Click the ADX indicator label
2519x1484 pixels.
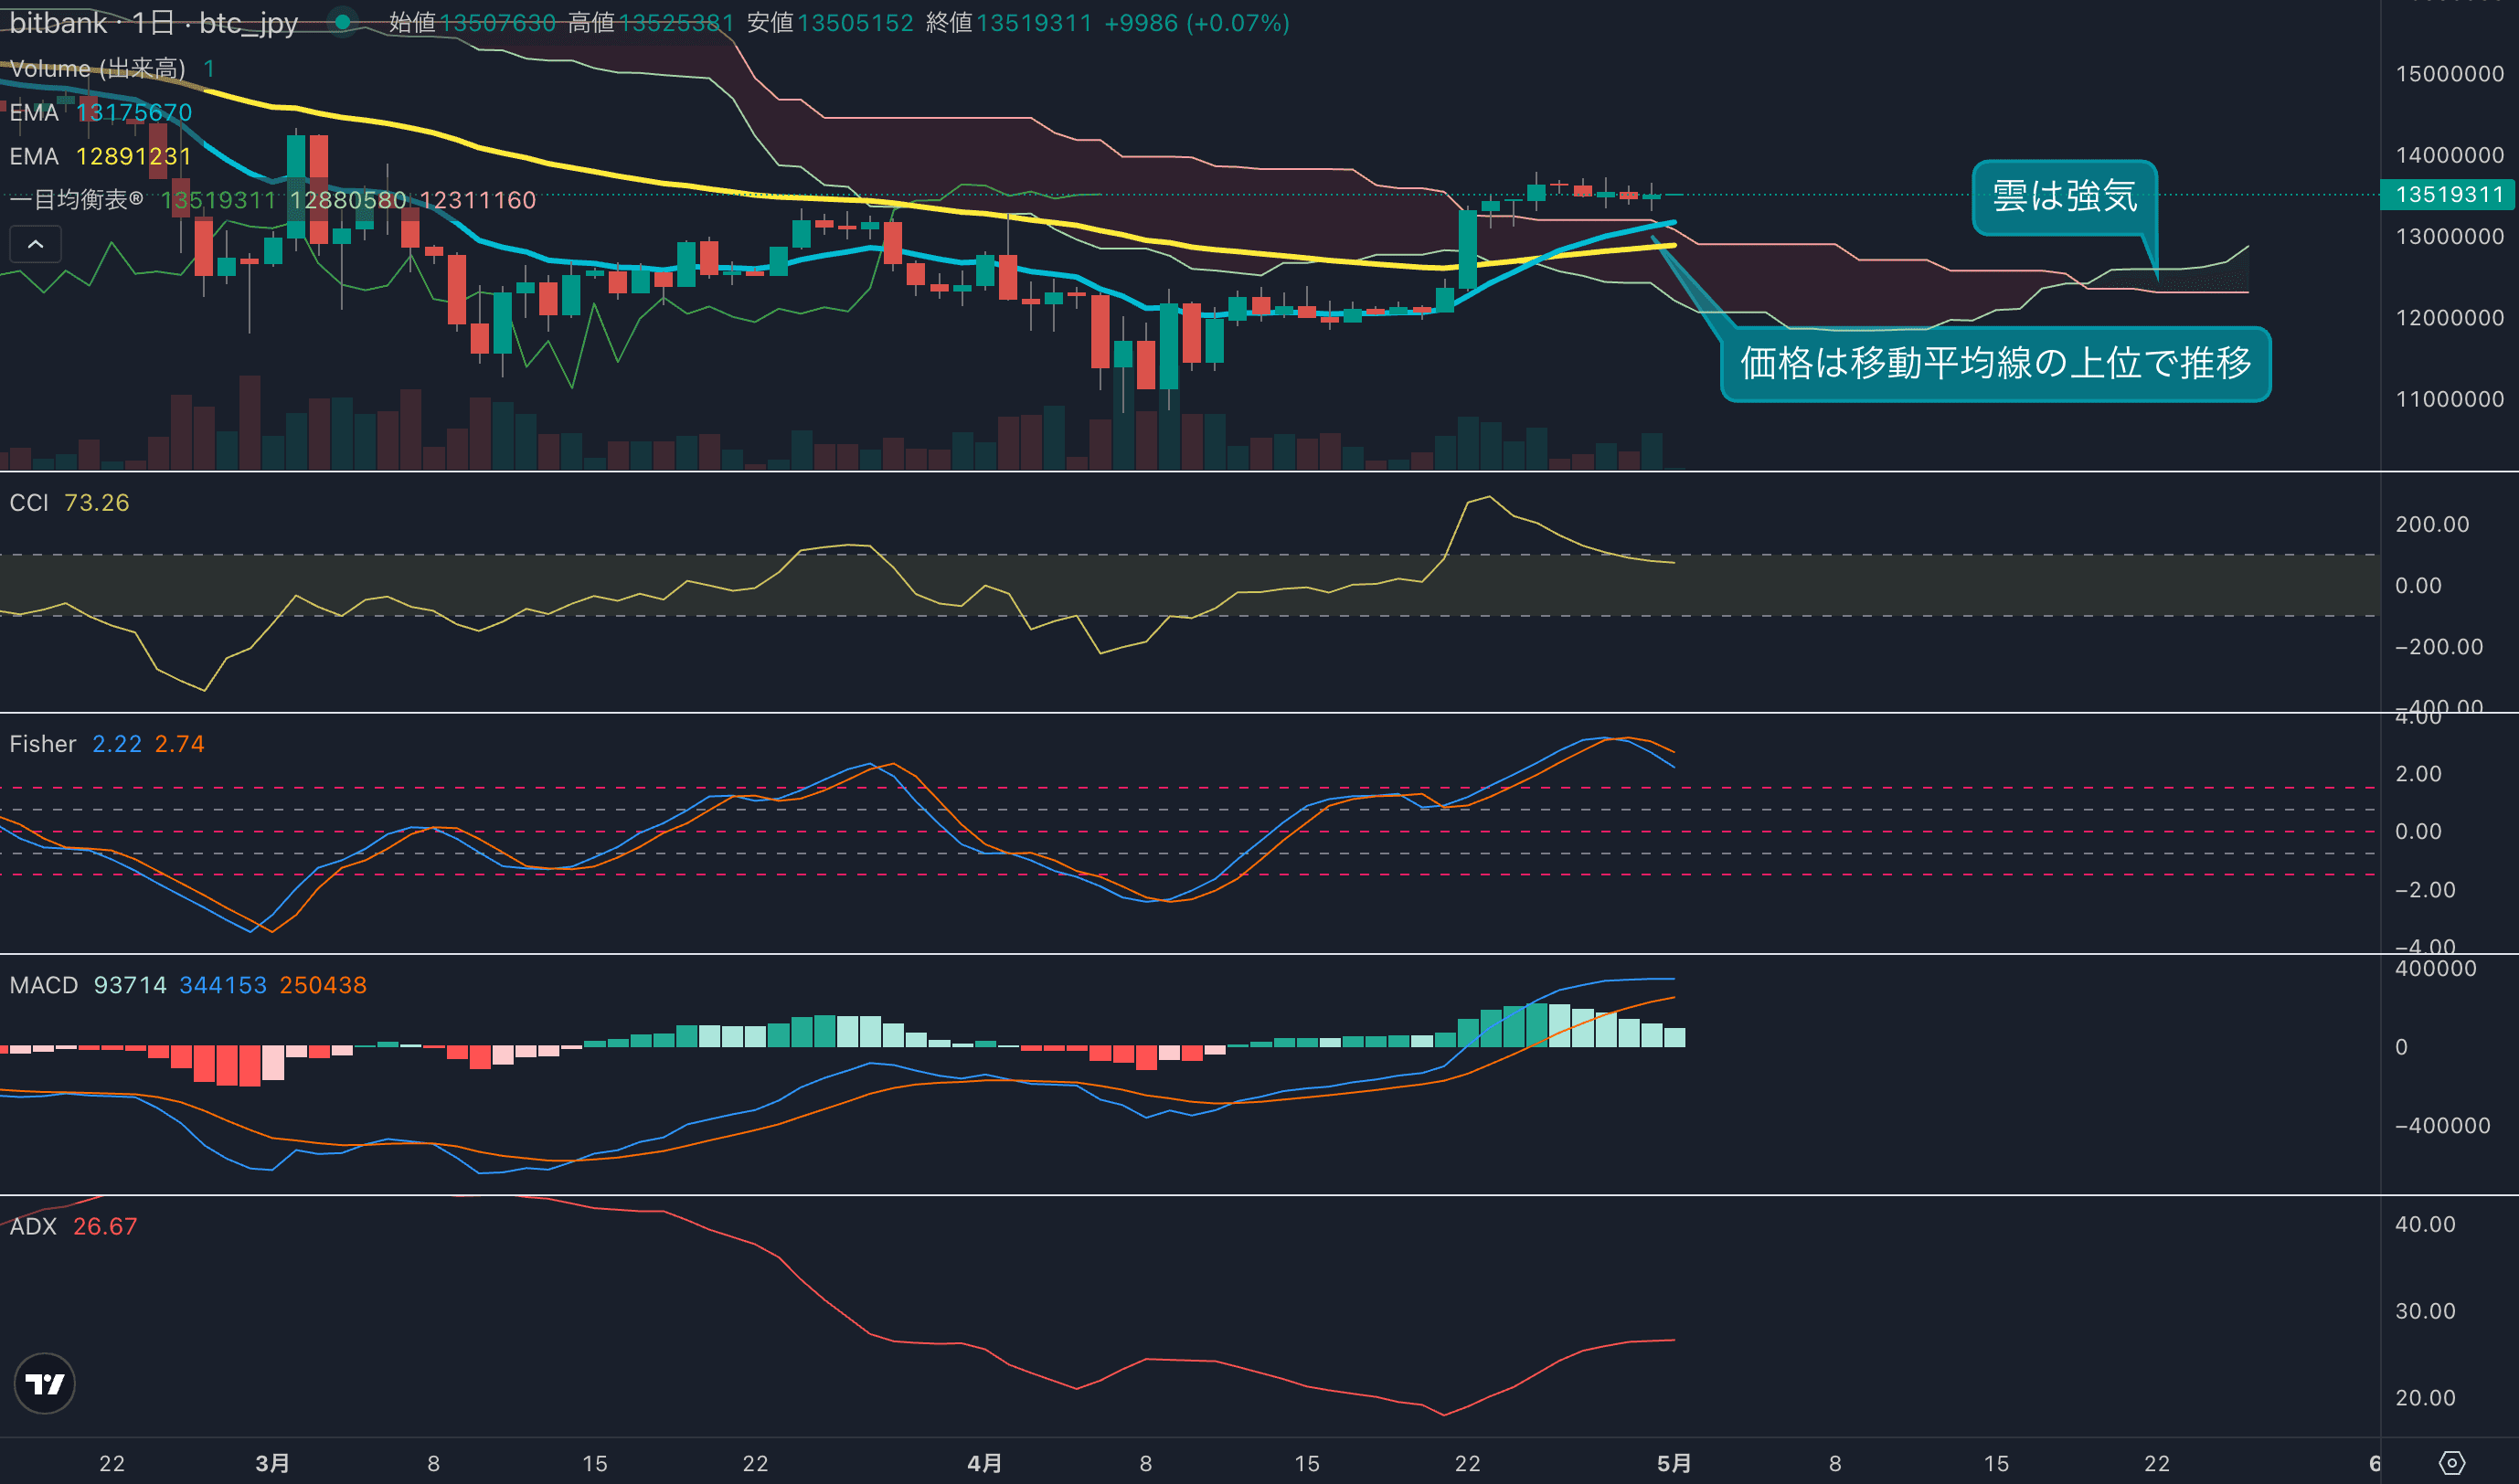point(33,1226)
